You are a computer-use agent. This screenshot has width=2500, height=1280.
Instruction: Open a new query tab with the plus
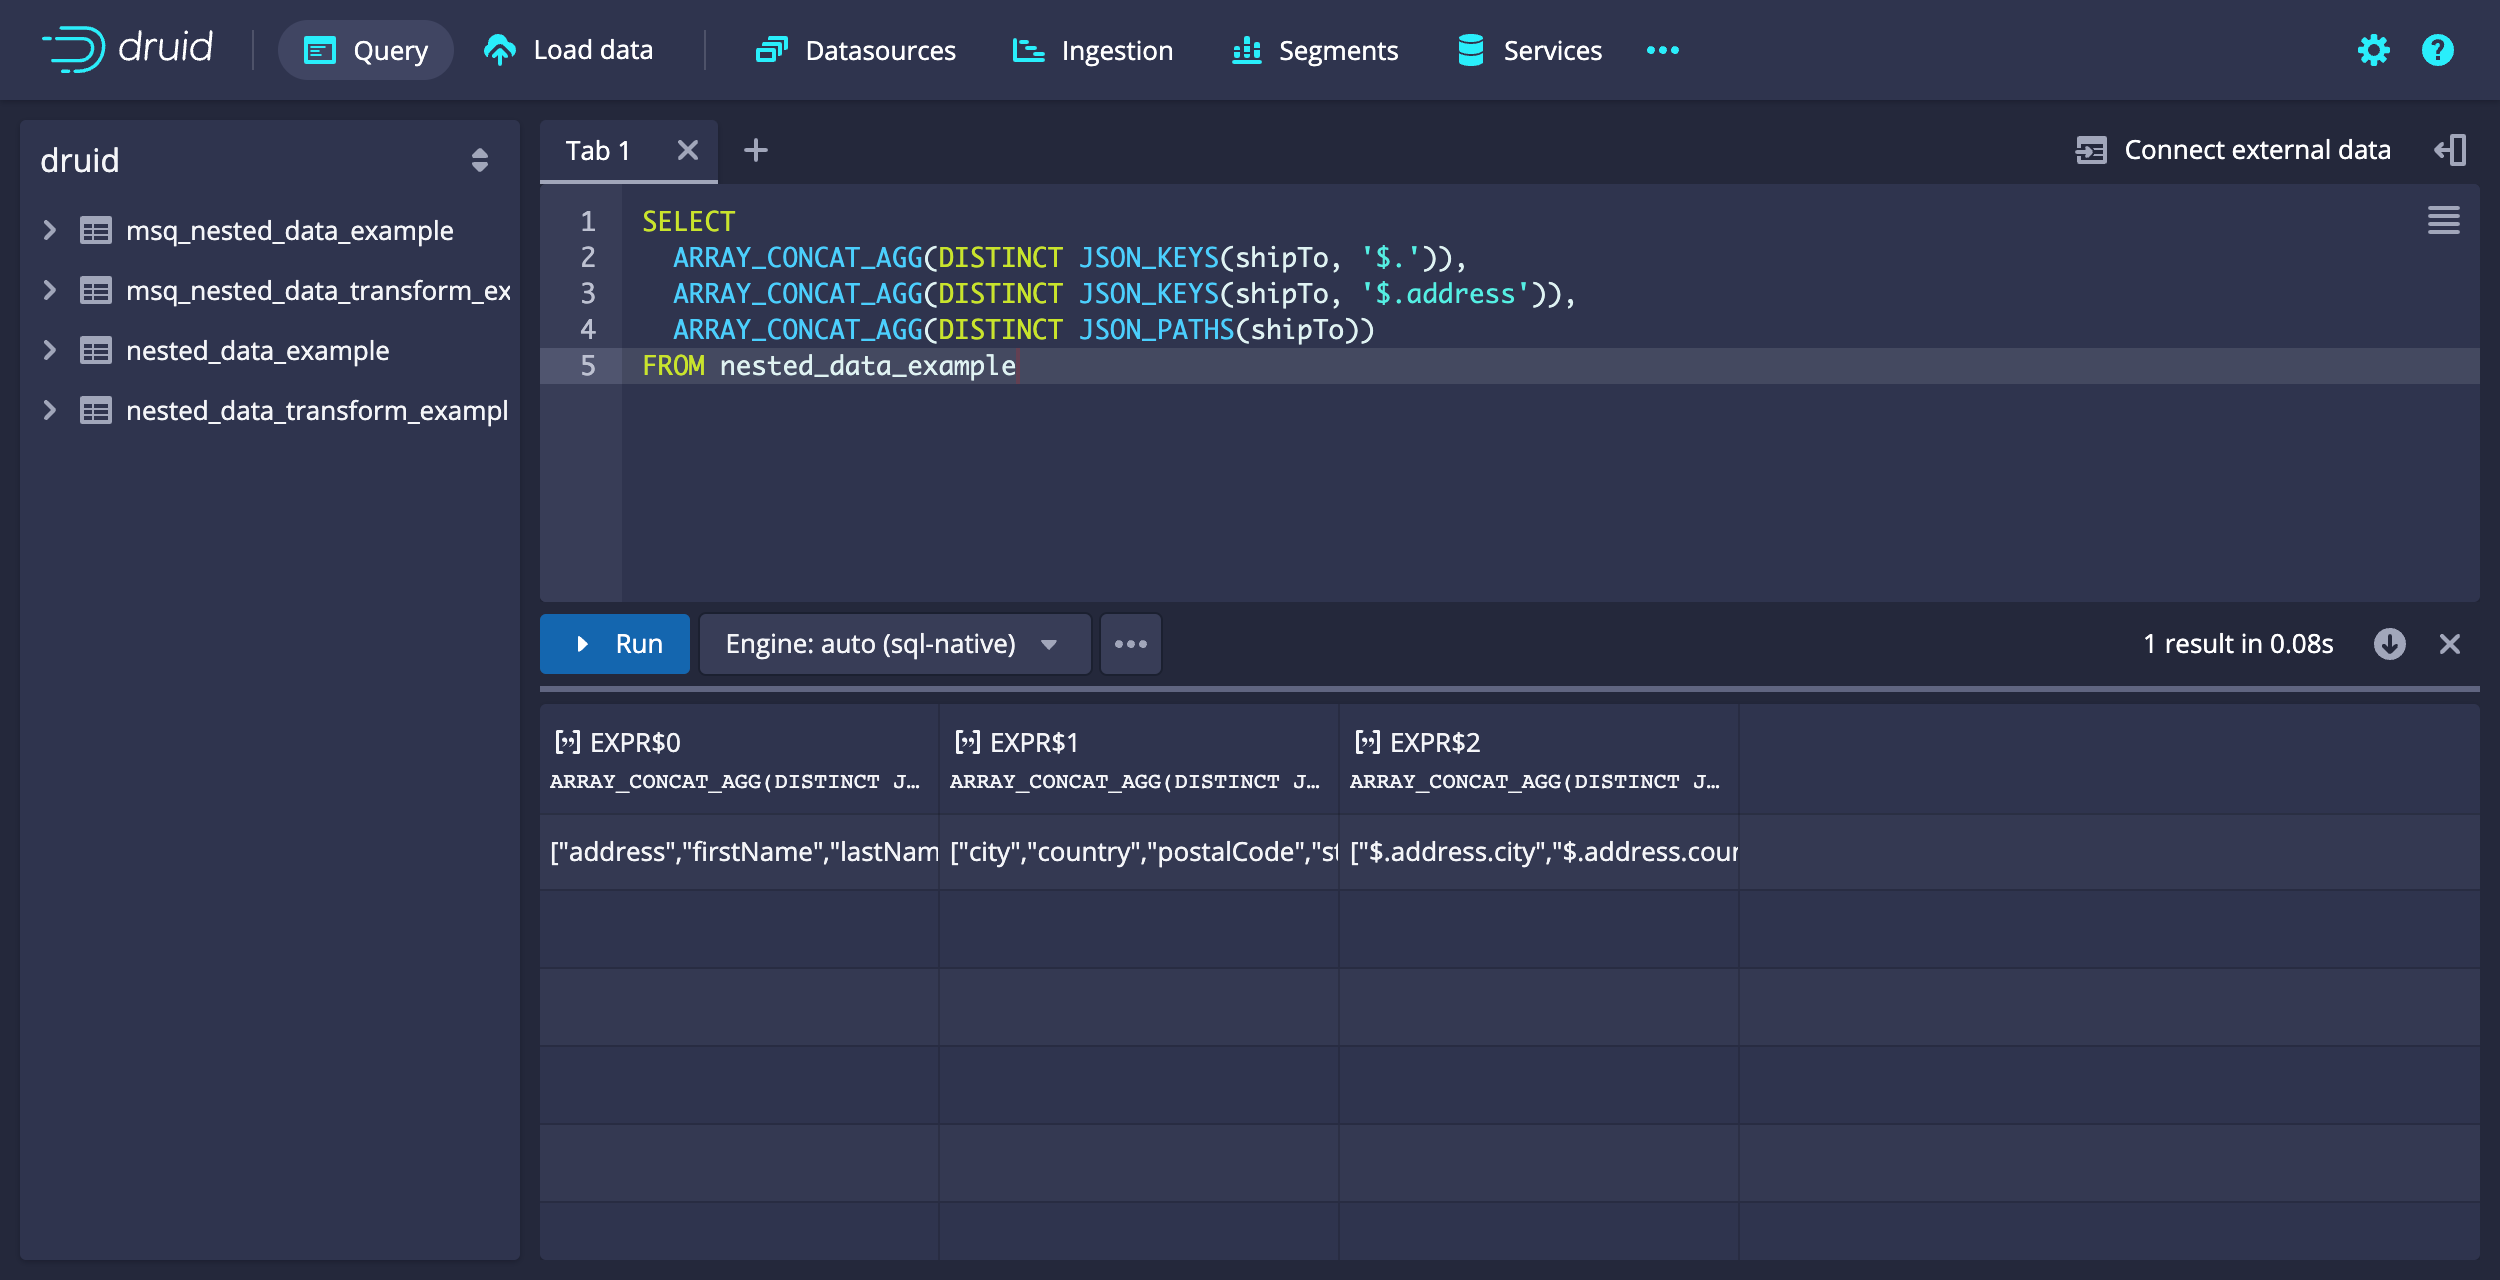(756, 150)
